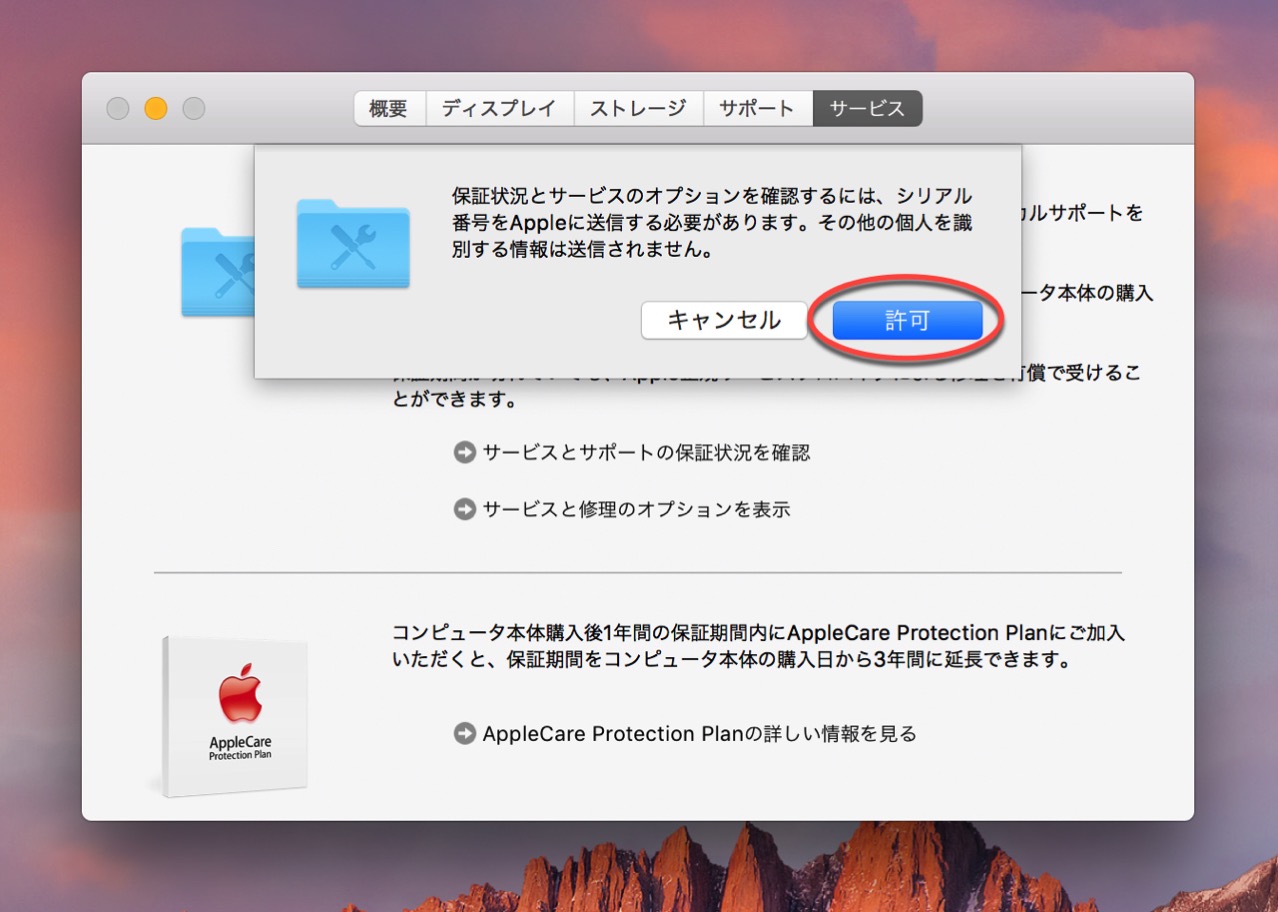Click the tools folder icon in the dialog
The height and width of the screenshot is (912, 1278).
[x=353, y=243]
